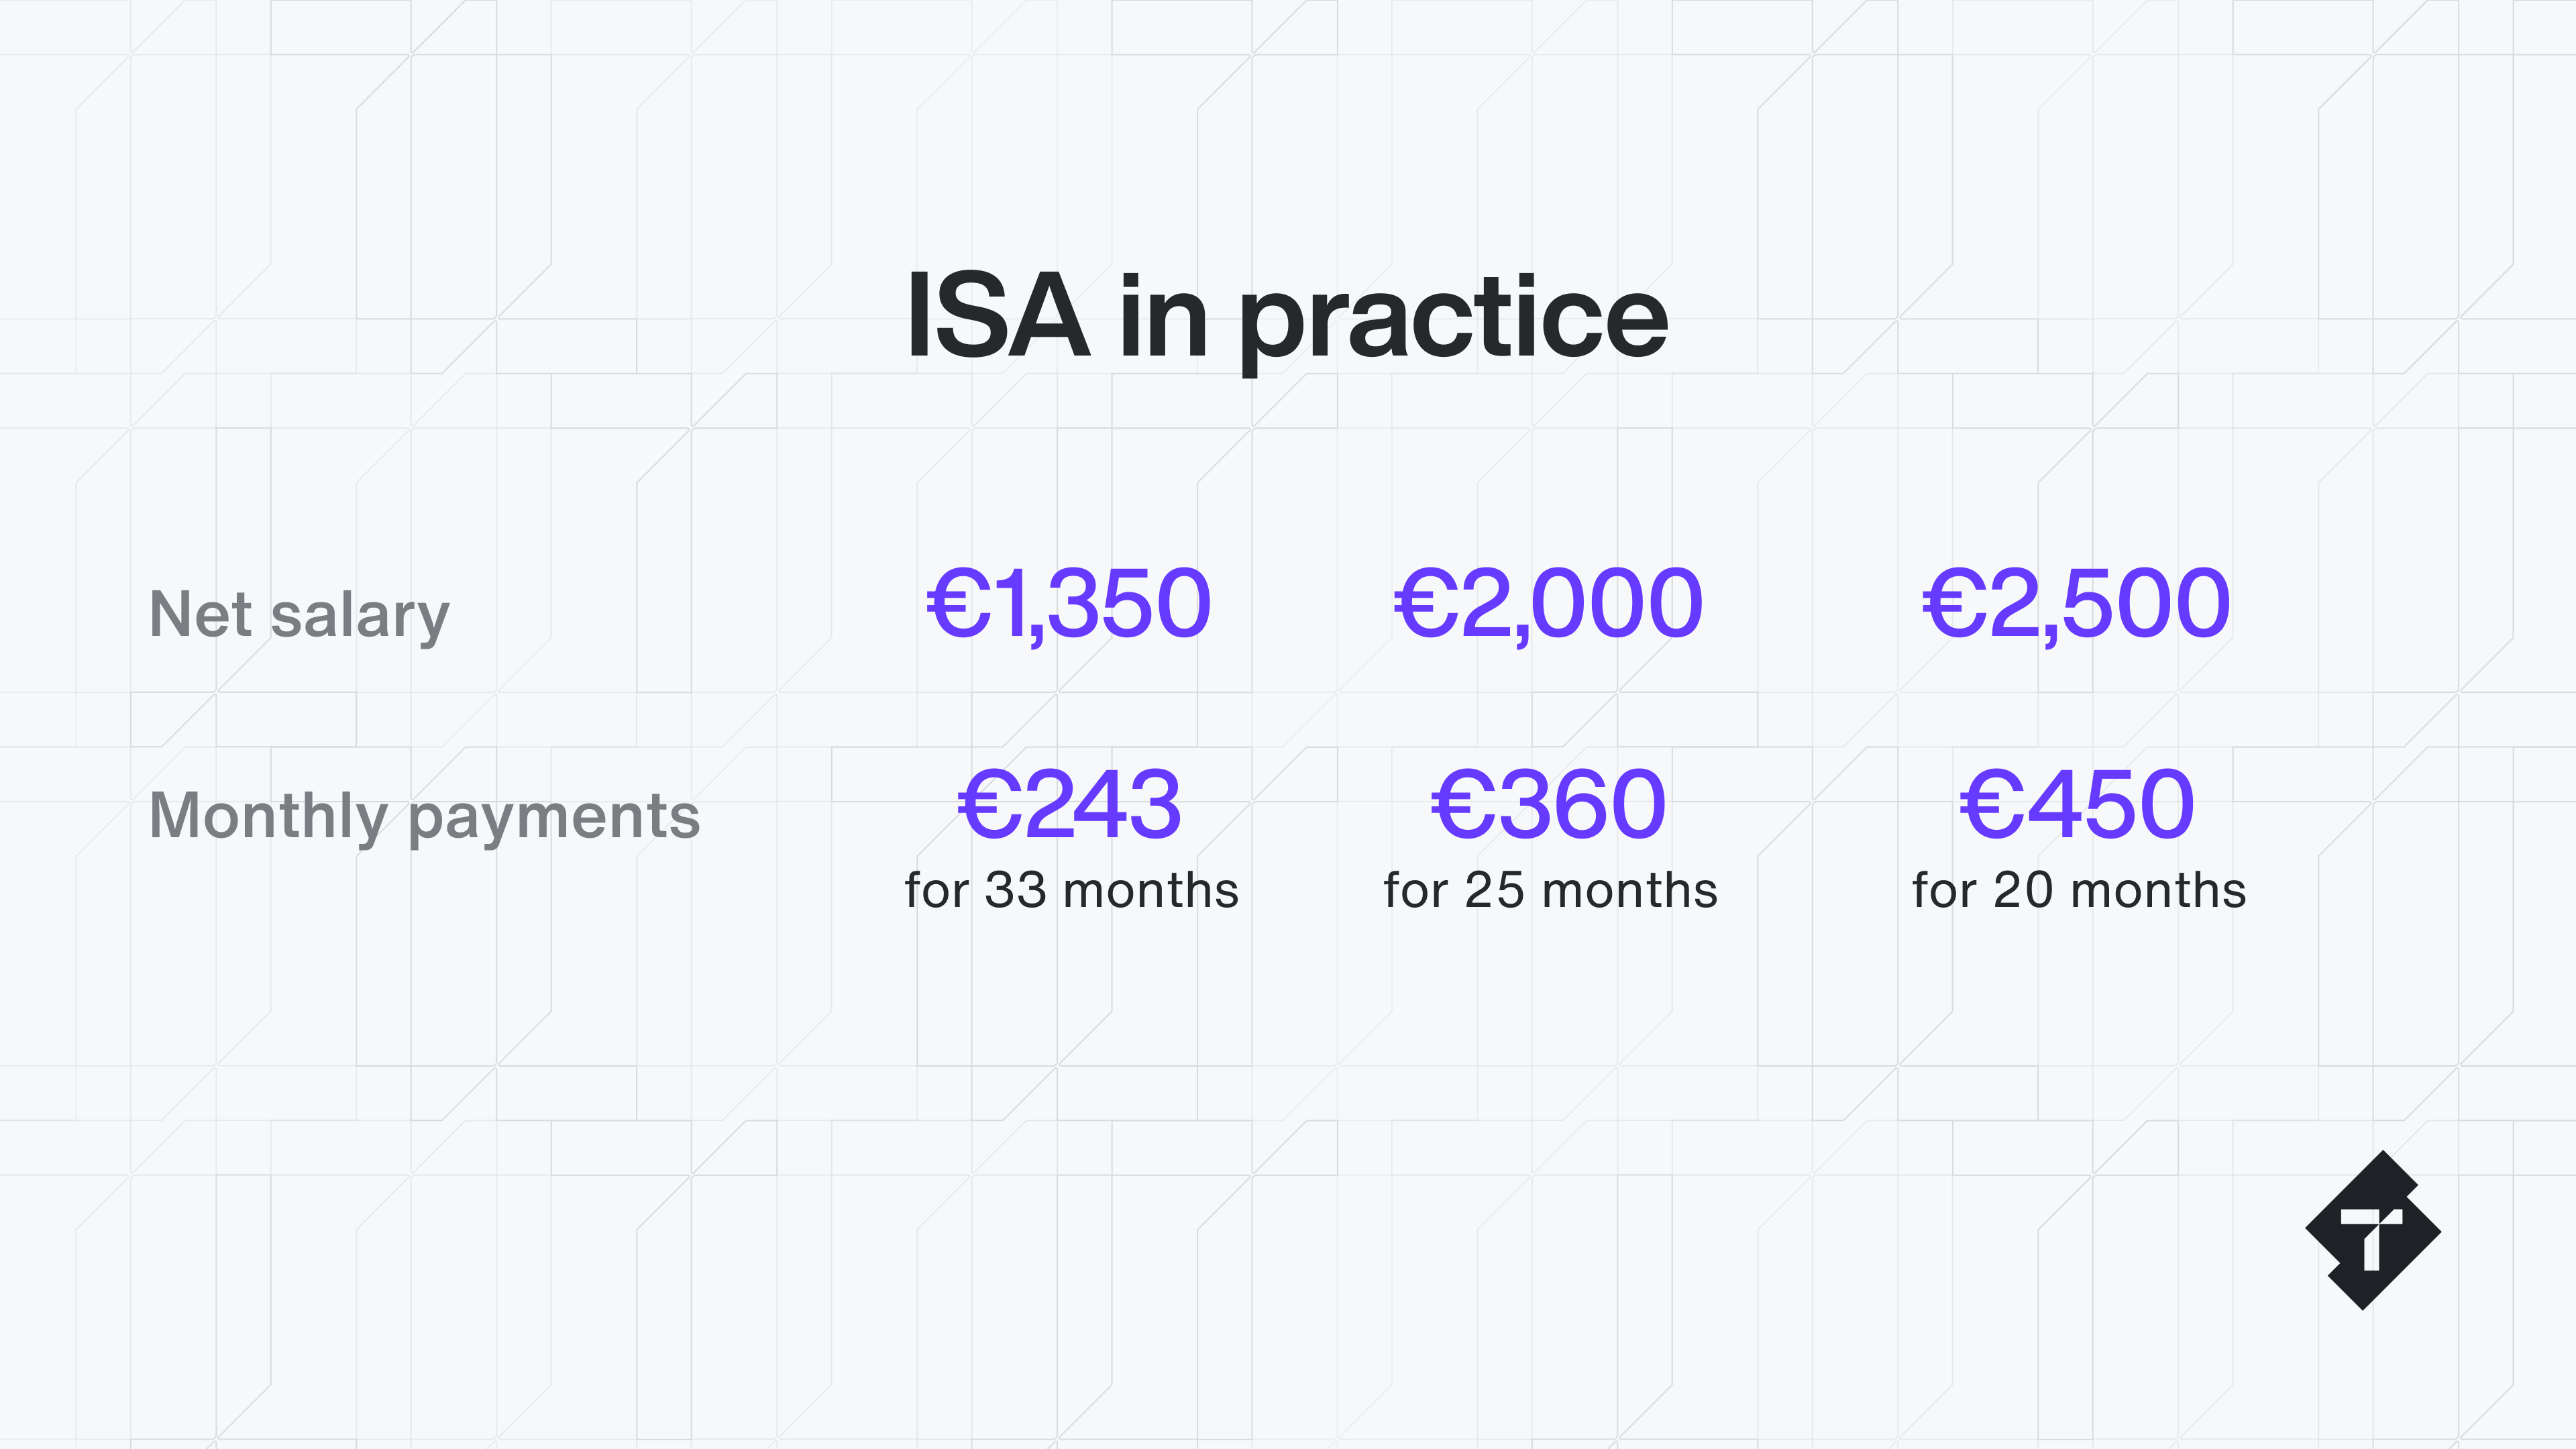Click the €360 monthly payment amount
The width and height of the screenshot is (2576, 1449).
[1548, 804]
